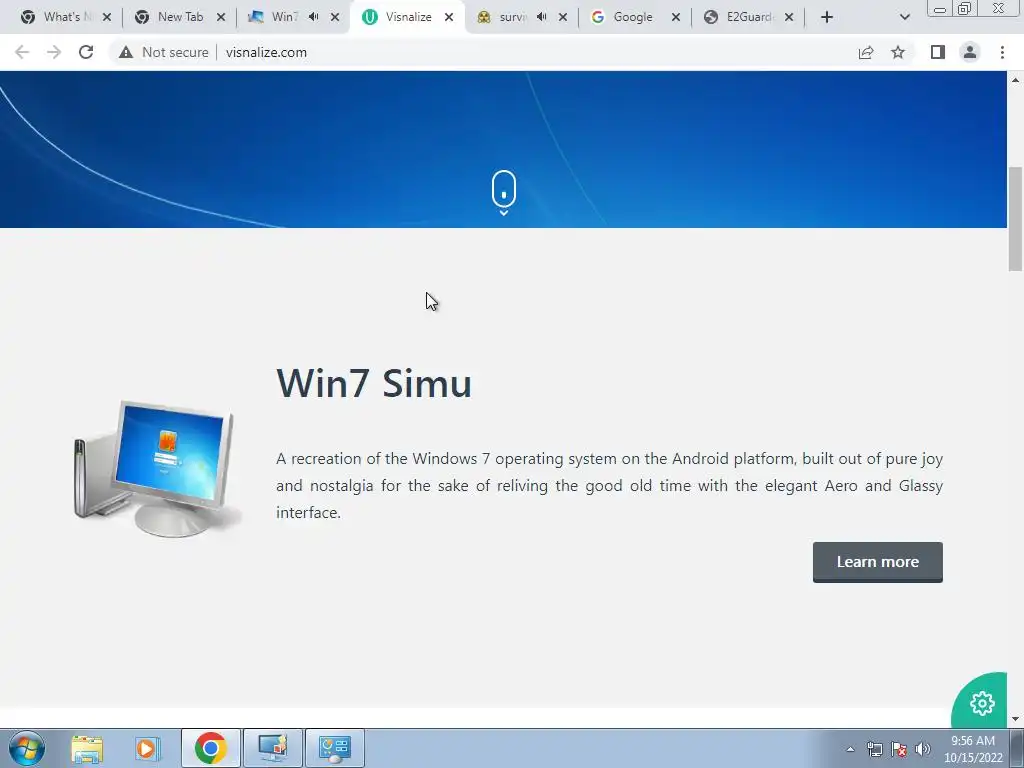Image resolution: width=1024 pixels, height=768 pixels.
Task: Click the browser back arrow
Action: coord(22,52)
